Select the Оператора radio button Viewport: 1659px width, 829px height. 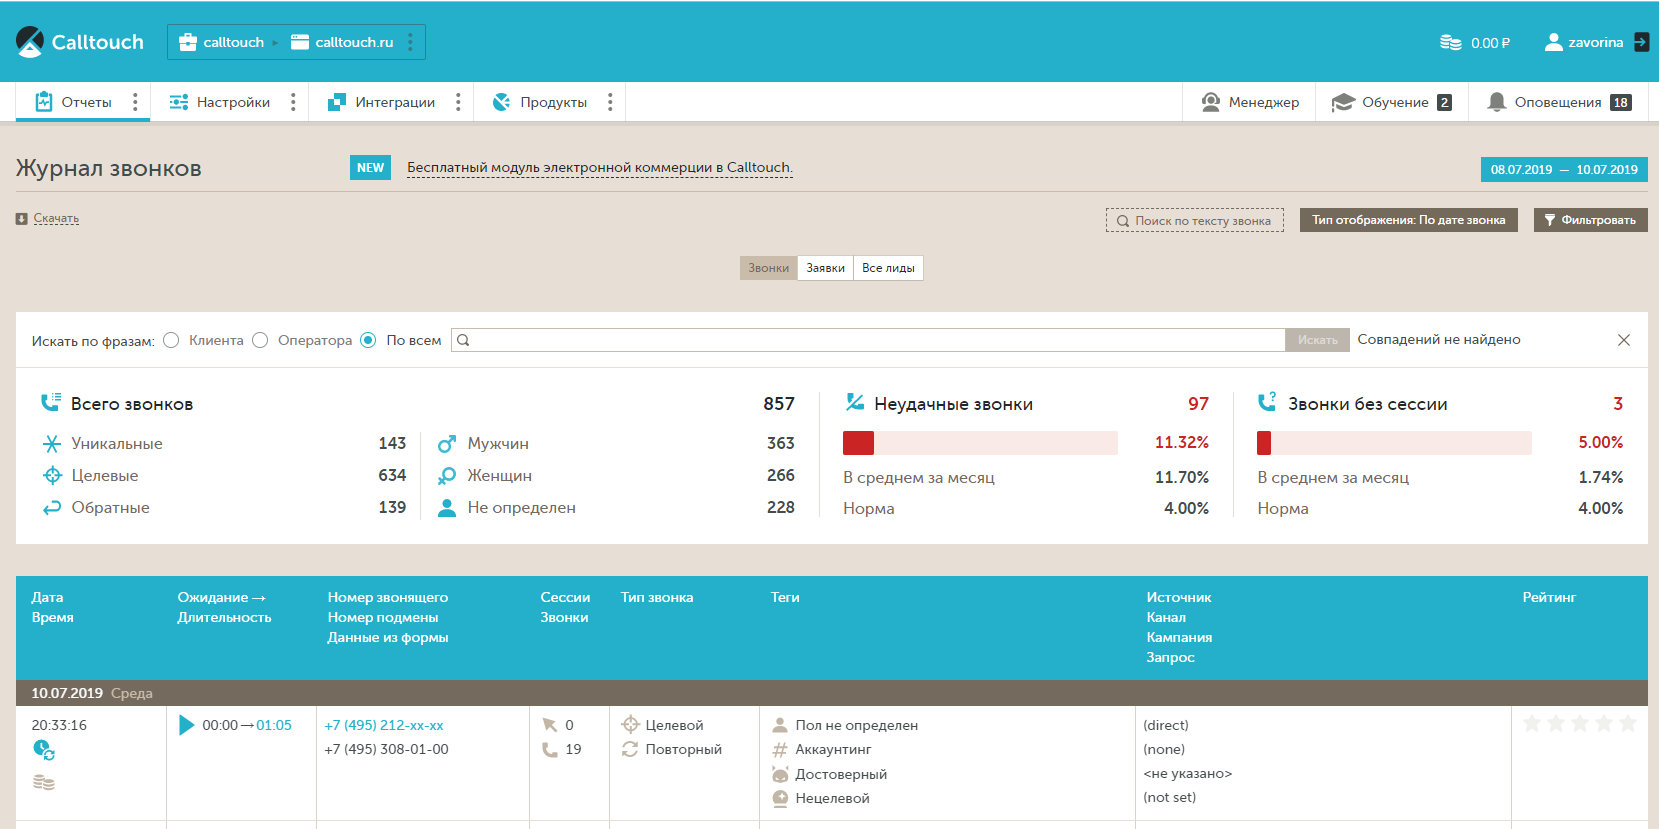coord(260,340)
